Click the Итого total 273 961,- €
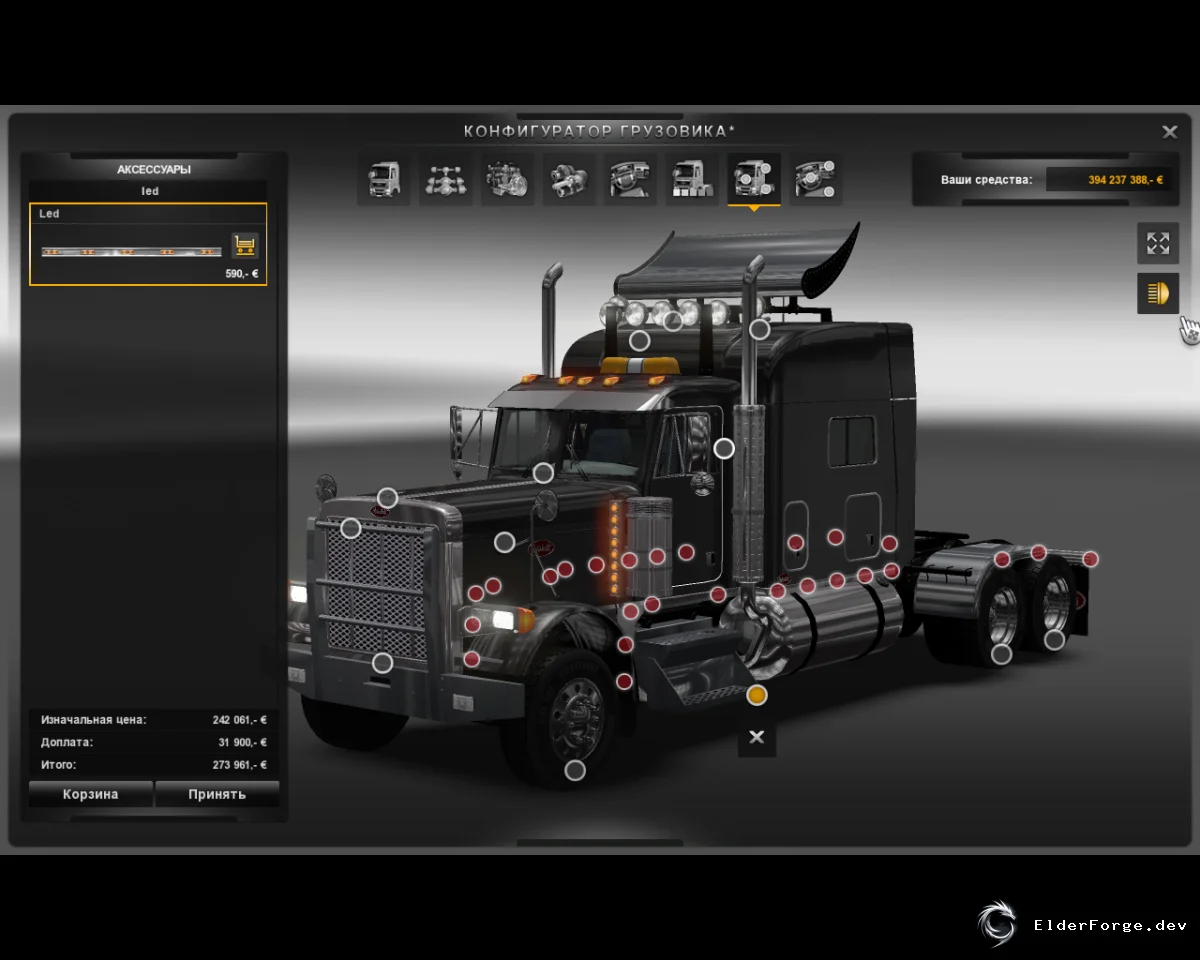 239,765
